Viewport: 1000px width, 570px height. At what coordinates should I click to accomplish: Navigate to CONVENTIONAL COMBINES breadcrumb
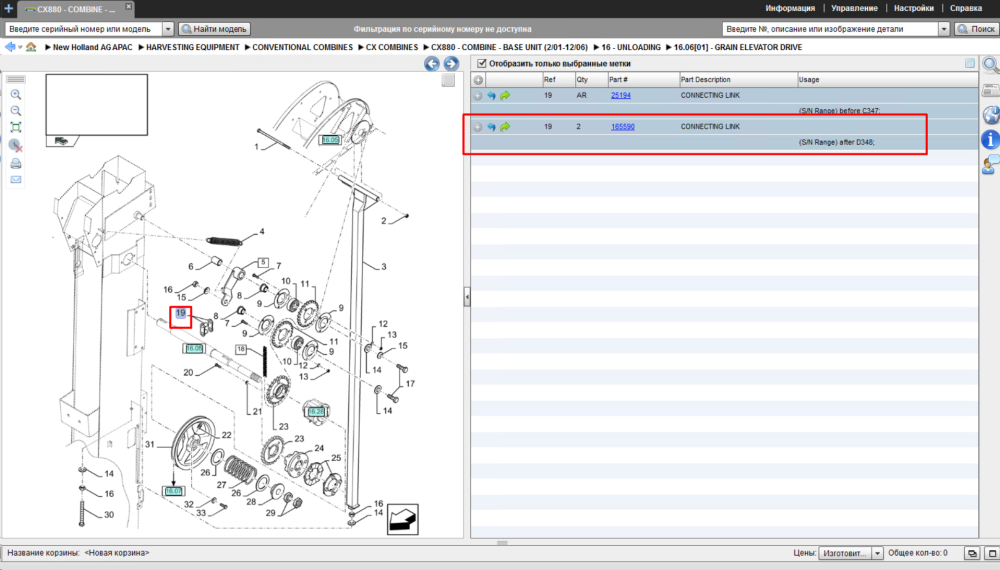[302, 47]
